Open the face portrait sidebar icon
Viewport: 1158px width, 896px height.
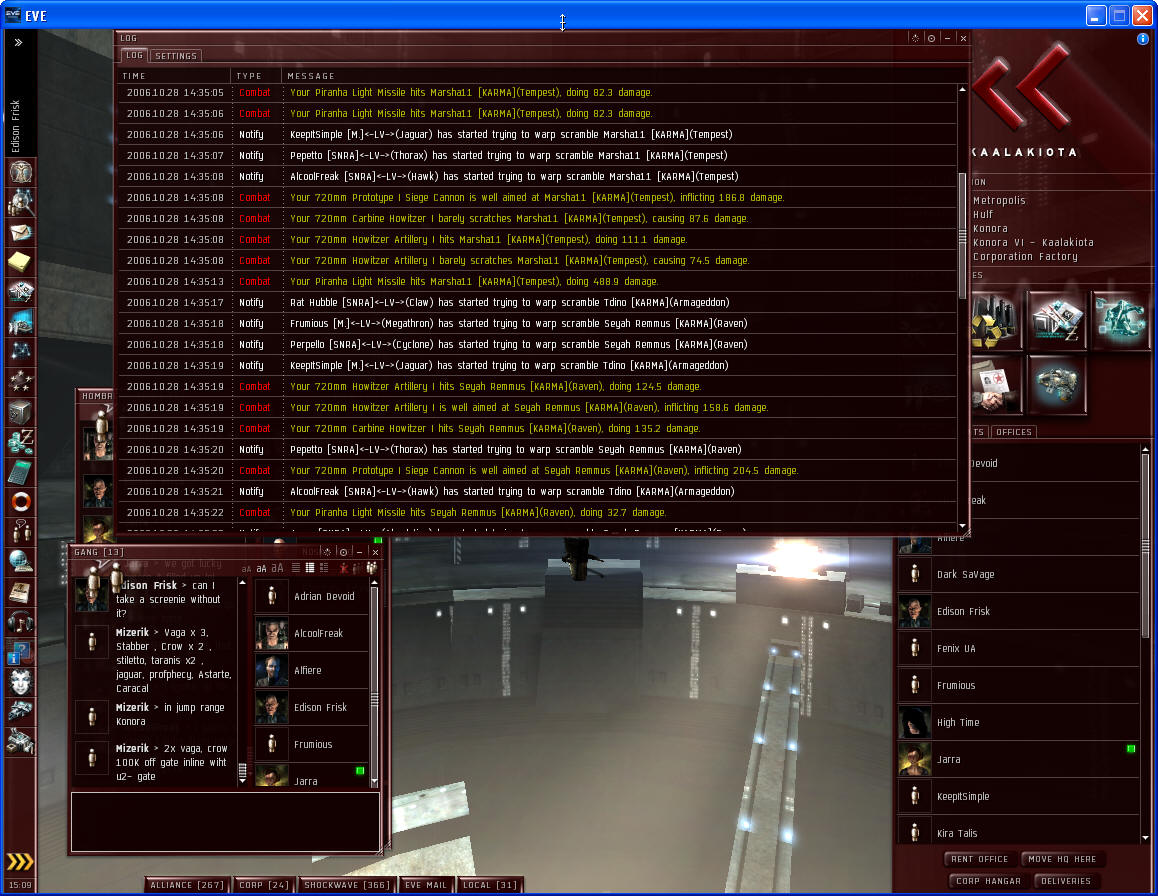coord(21,682)
